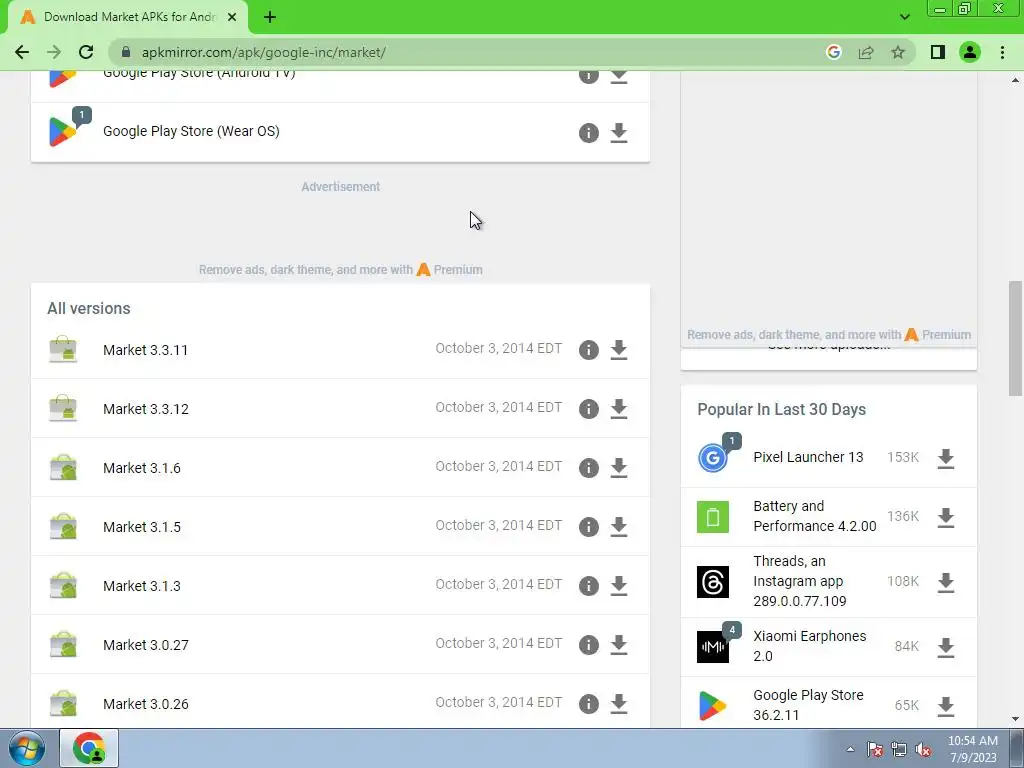The width and height of the screenshot is (1024, 768).
Task: Click the Xiaomi Earphones app icon
Action: 712,647
